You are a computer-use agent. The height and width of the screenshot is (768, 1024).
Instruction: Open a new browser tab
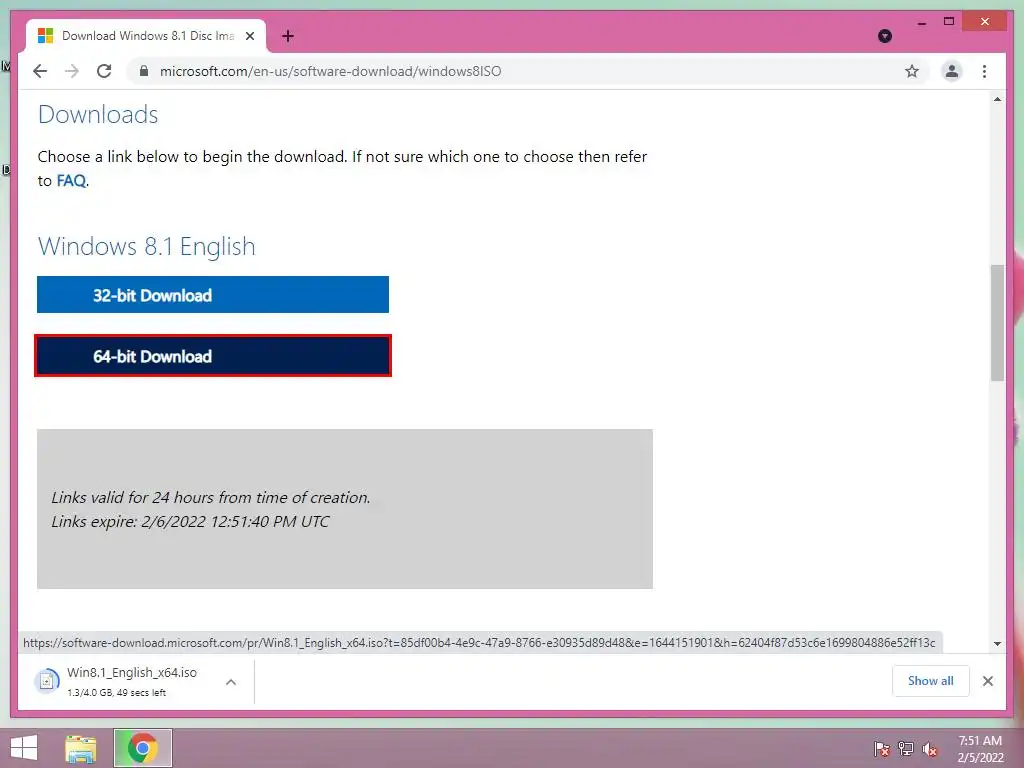coord(288,36)
